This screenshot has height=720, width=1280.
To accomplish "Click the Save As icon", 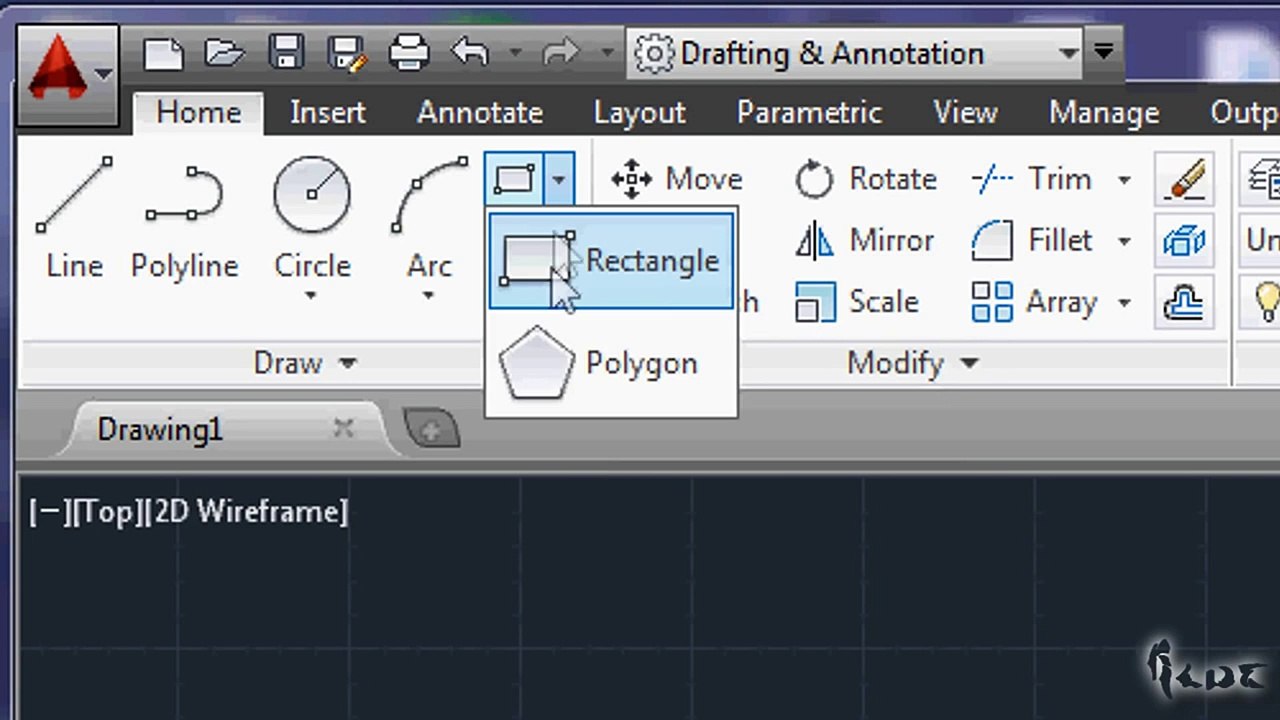I will coord(347,52).
